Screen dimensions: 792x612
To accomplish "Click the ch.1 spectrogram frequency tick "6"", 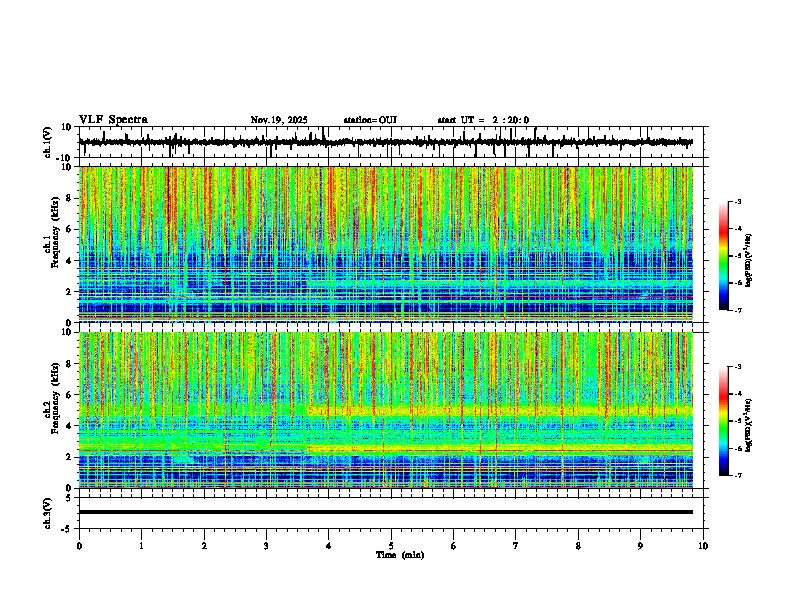I will pyautogui.click(x=70, y=230).
